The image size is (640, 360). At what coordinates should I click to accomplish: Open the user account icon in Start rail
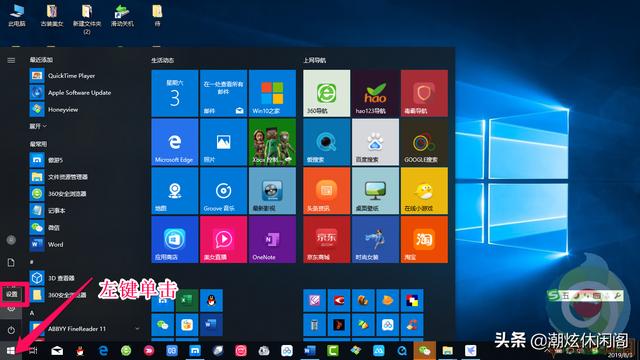(x=11, y=240)
